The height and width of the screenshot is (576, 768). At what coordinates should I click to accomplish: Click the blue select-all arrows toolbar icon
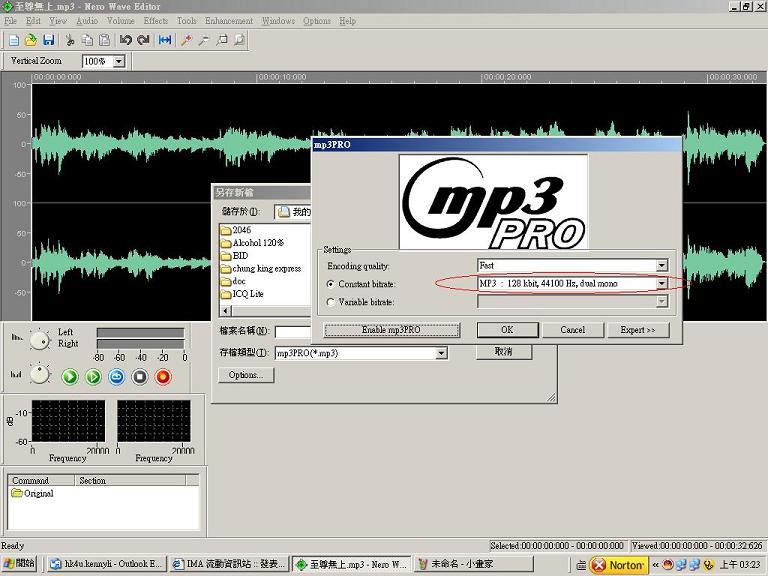pos(165,40)
